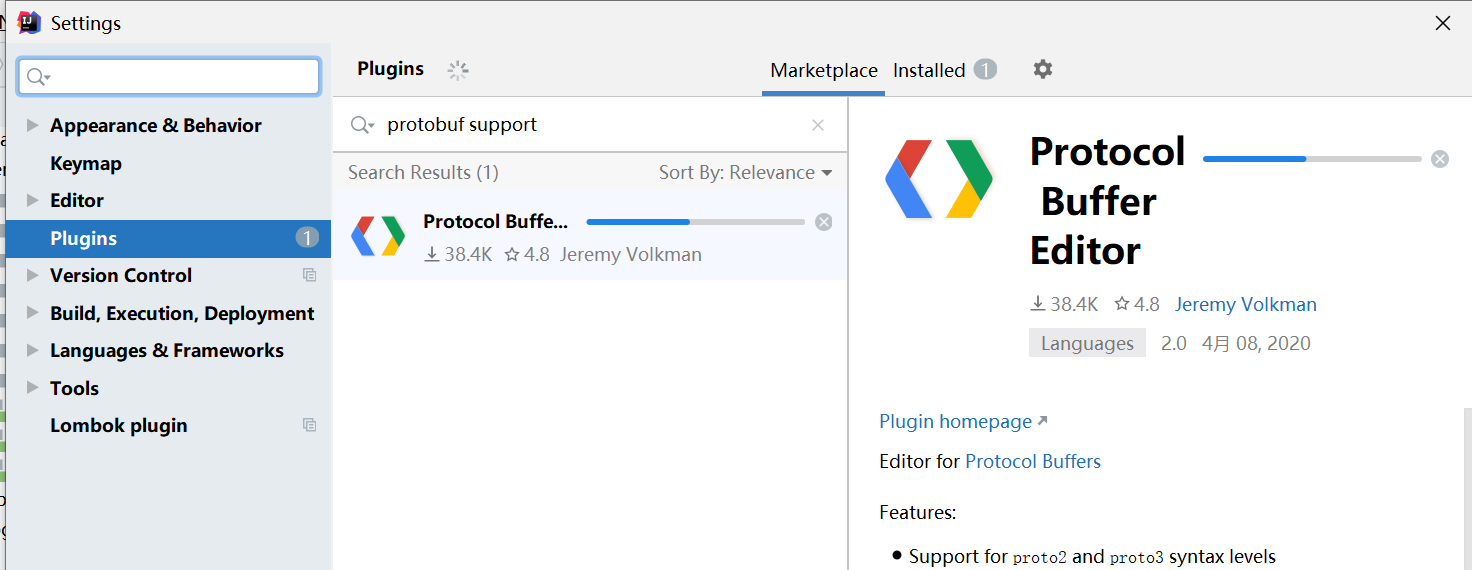This screenshot has width=1472, height=570.
Task: Click the Version Control project-level copy icon
Action: tap(310, 275)
